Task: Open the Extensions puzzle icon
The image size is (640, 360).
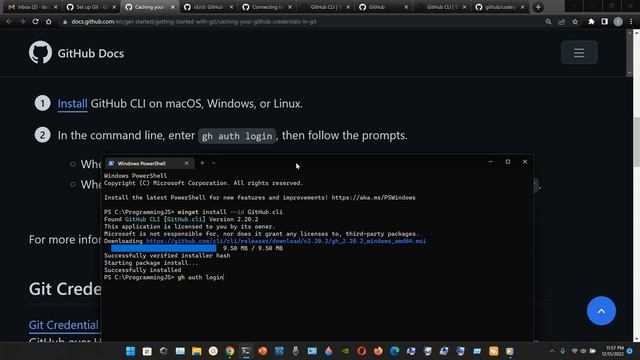Action: pyautogui.click(x=591, y=22)
